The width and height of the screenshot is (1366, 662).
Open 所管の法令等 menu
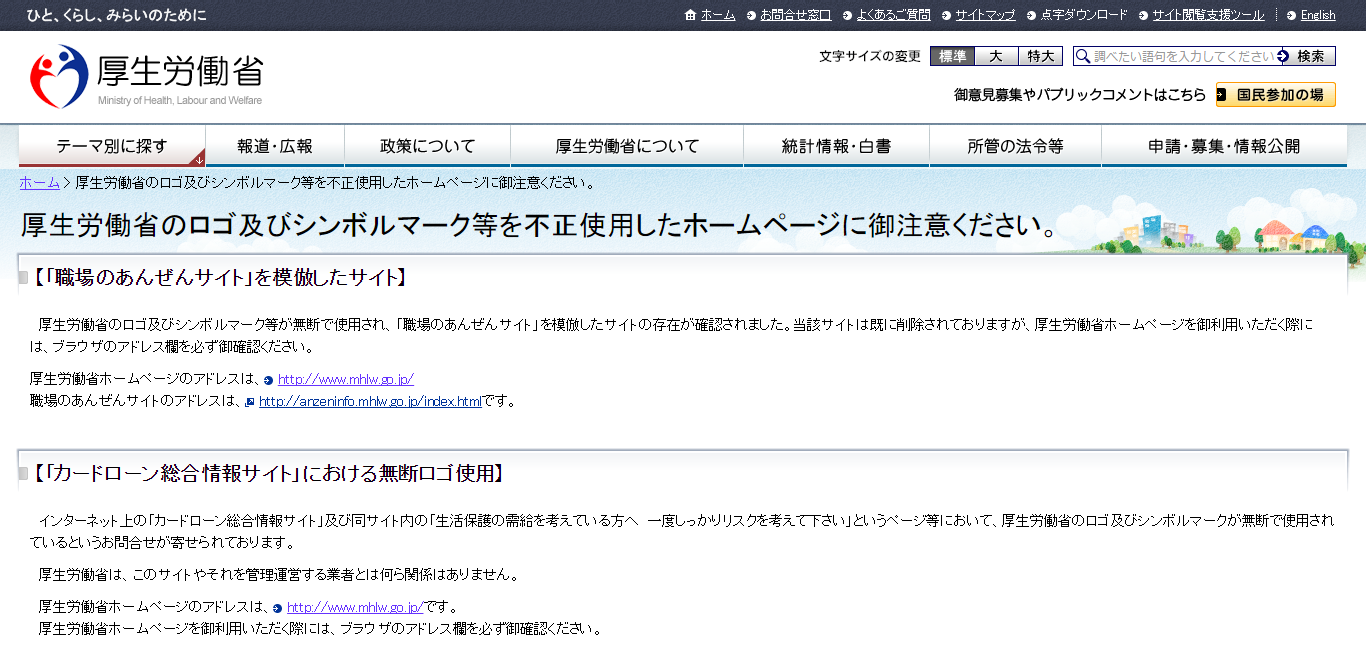(1015, 146)
